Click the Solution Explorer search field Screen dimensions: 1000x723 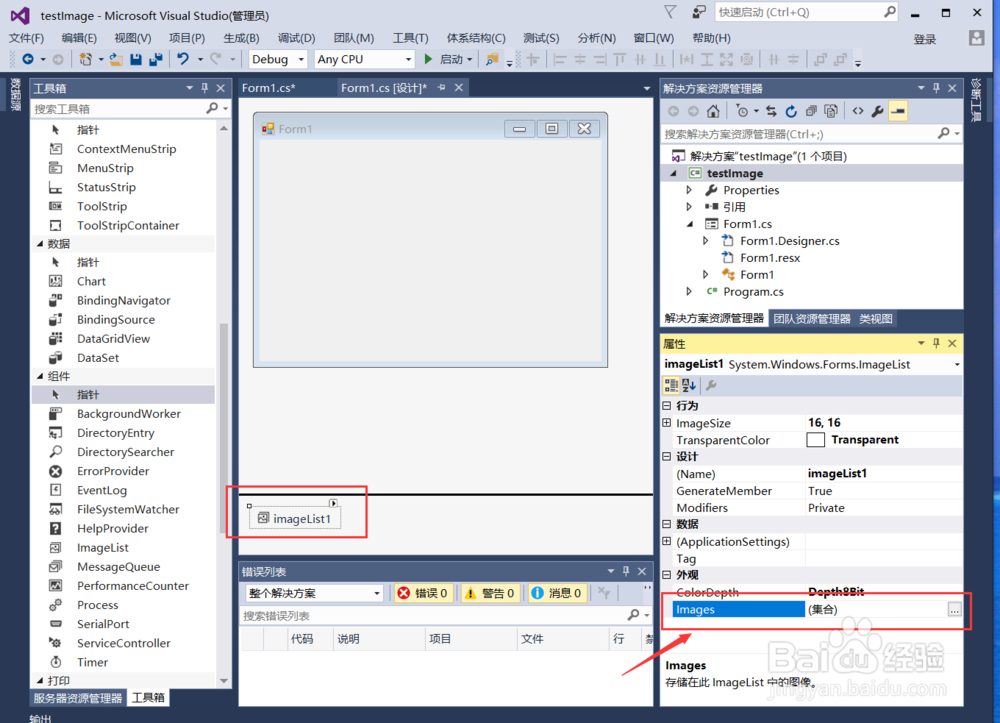tap(800, 134)
